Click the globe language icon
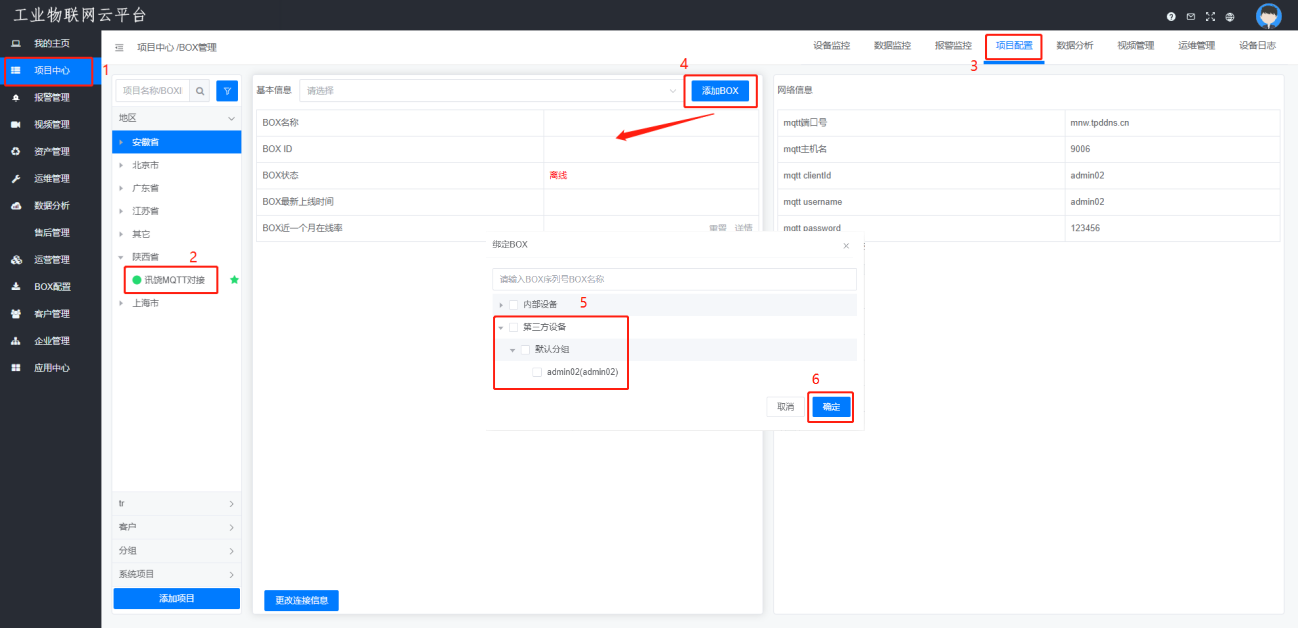The image size is (1298, 628). point(1229,17)
